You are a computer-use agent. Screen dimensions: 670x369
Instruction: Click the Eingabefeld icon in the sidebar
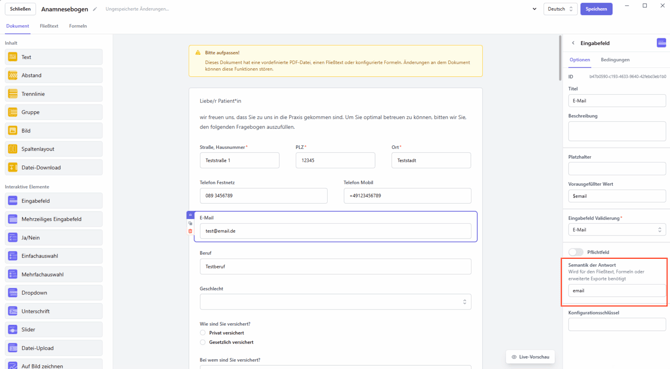pyautogui.click(x=13, y=201)
